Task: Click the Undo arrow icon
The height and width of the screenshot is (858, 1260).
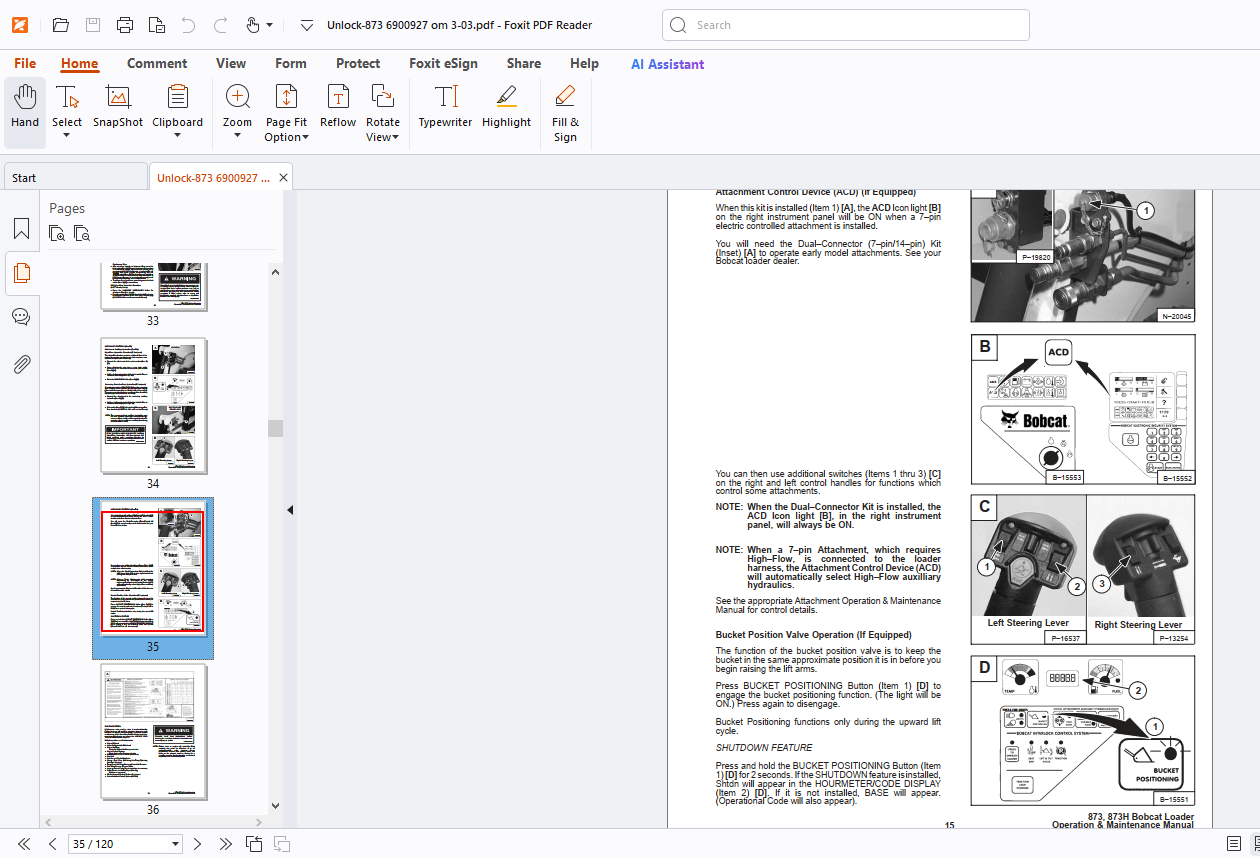Action: (x=188, y=25)
